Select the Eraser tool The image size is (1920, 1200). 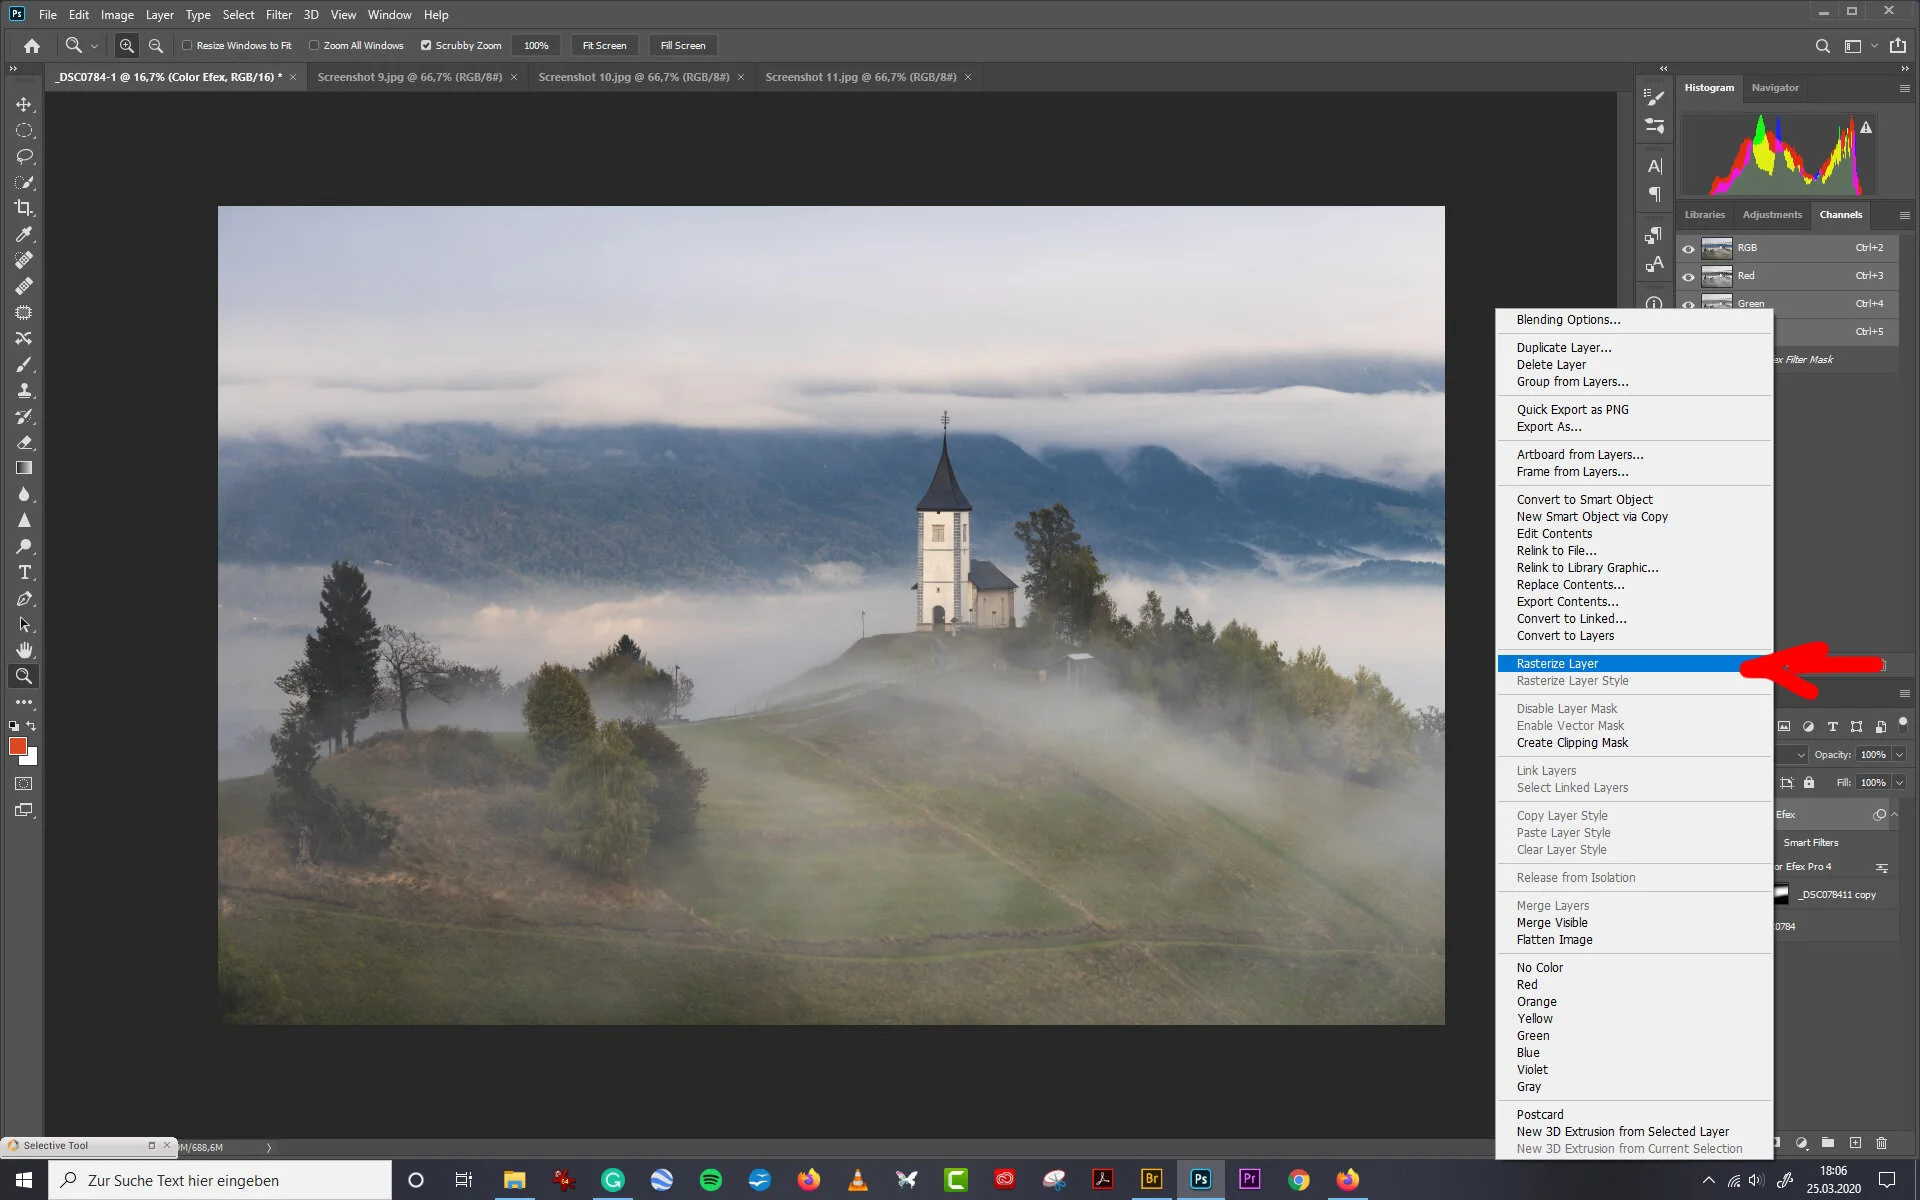[24, 442]
